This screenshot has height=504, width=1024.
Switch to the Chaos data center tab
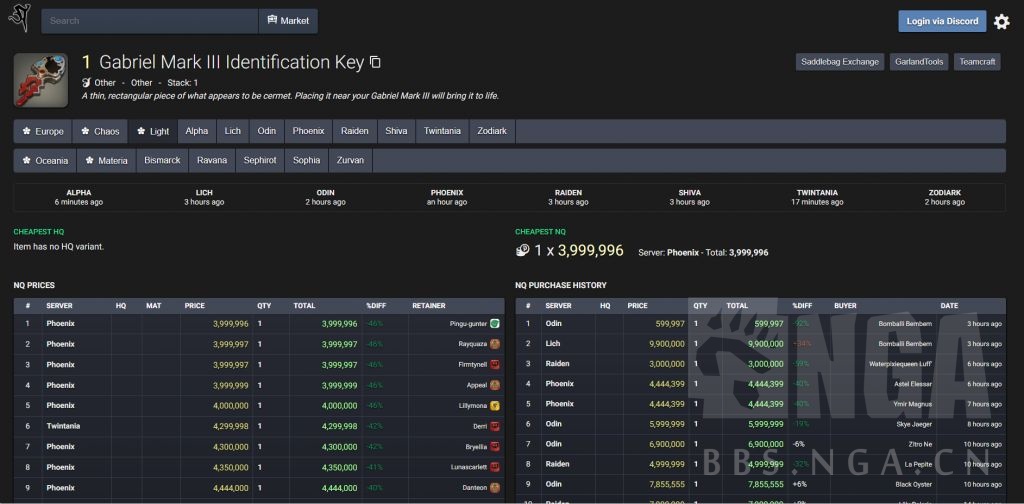click(x=100, y=131)
